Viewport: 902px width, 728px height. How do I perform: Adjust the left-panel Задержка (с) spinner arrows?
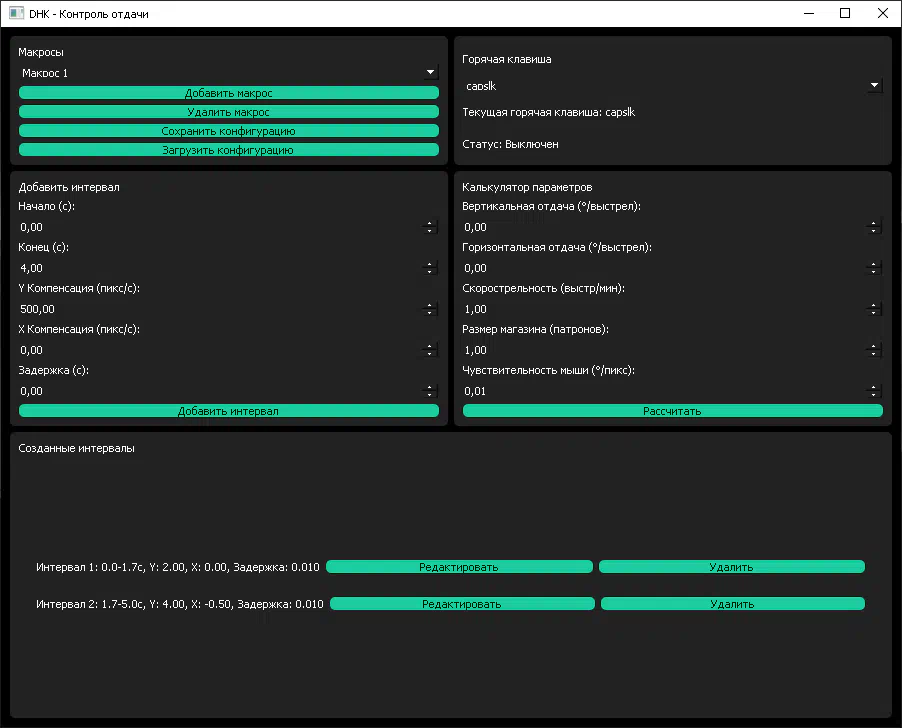coord(430,391)
